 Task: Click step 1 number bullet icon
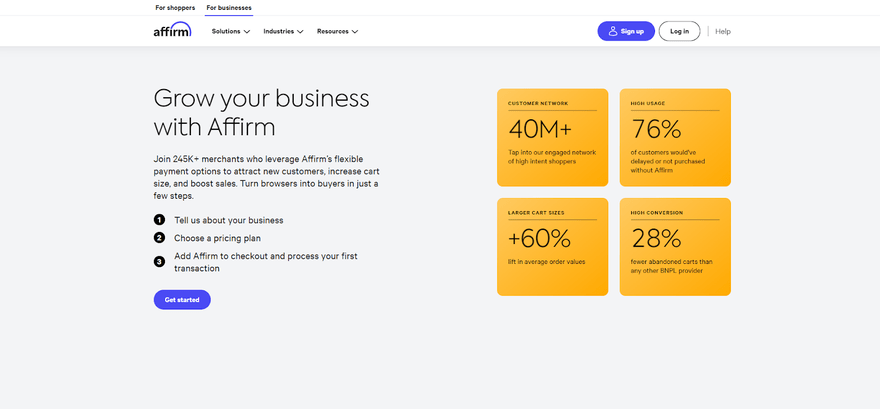[159, 220]
